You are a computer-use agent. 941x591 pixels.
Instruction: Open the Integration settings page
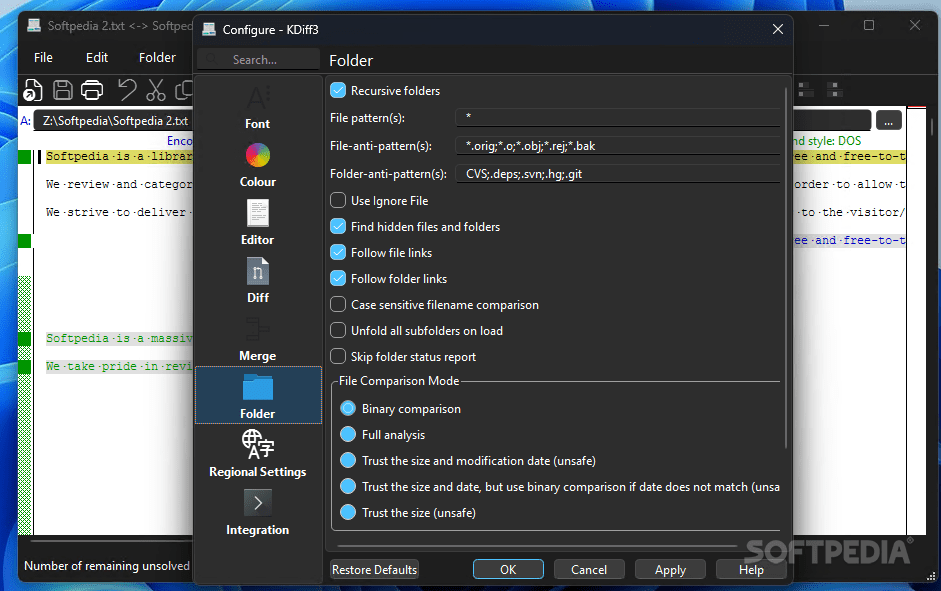(x=257, y=513)
